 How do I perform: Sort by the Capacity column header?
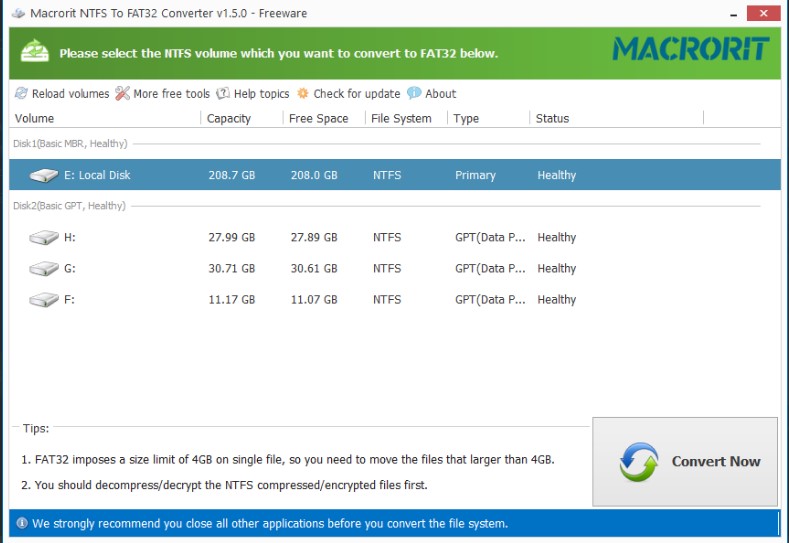(x=229, y=118)
